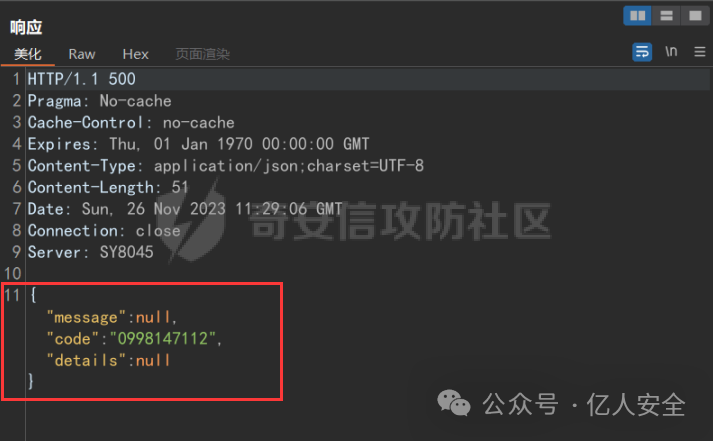Click the "details" null value

click(x=153, y=361)
